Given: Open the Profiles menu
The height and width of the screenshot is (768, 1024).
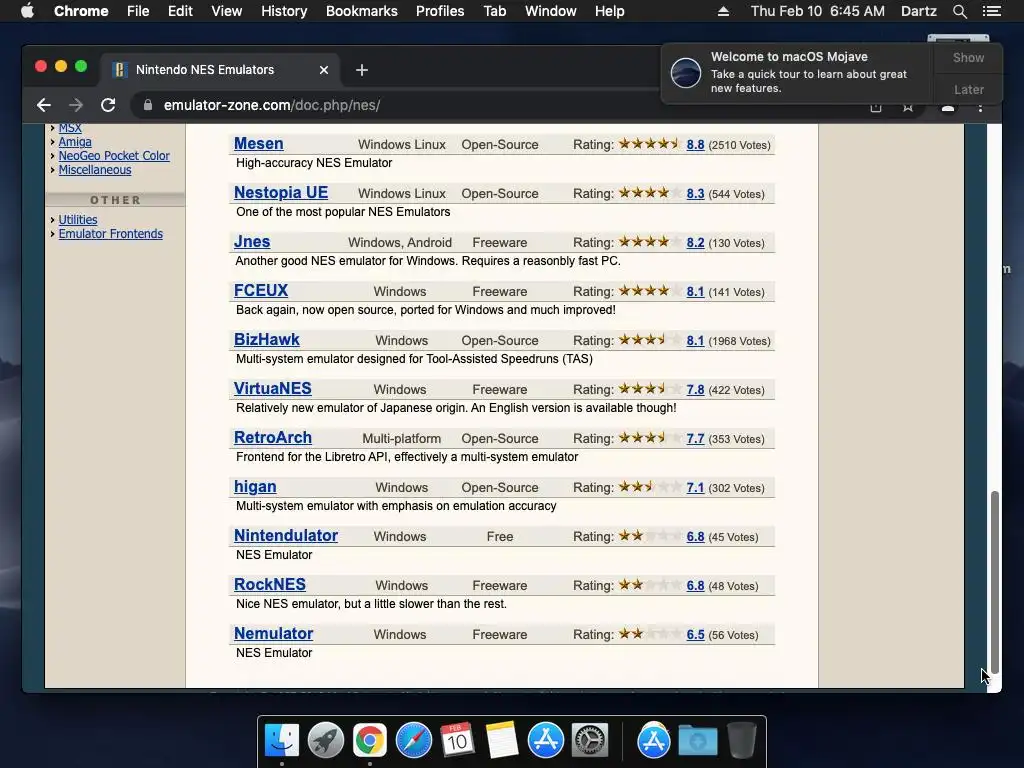Looking at the screenshot, I should click(440, 11).
